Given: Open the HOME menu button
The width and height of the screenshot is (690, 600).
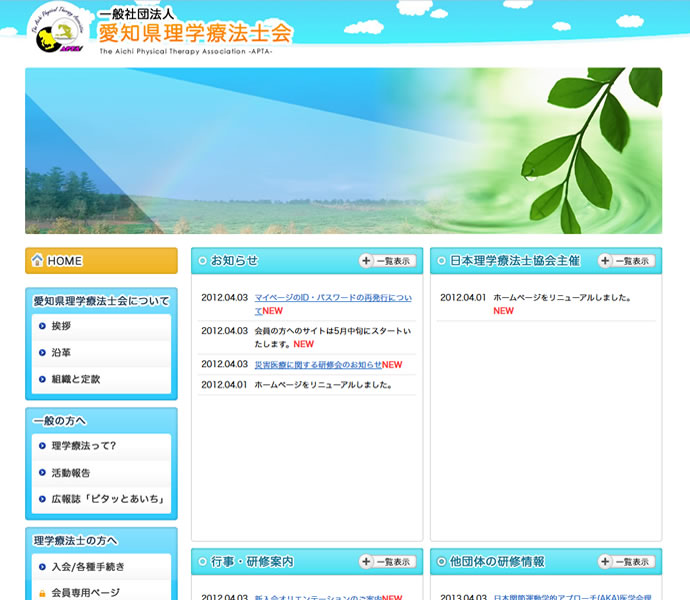Looking at the screenshot, I should 101,261.
